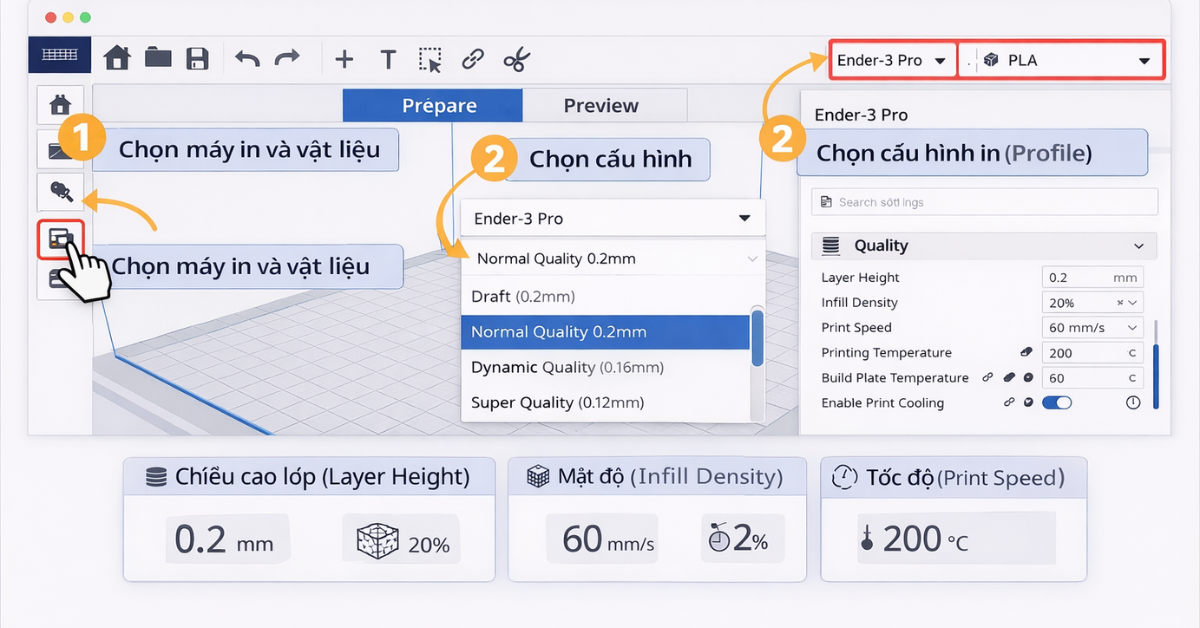Click the Search settings input field
The width and height of the screenshot is (1200, 628).
click(x=983, y=201)
